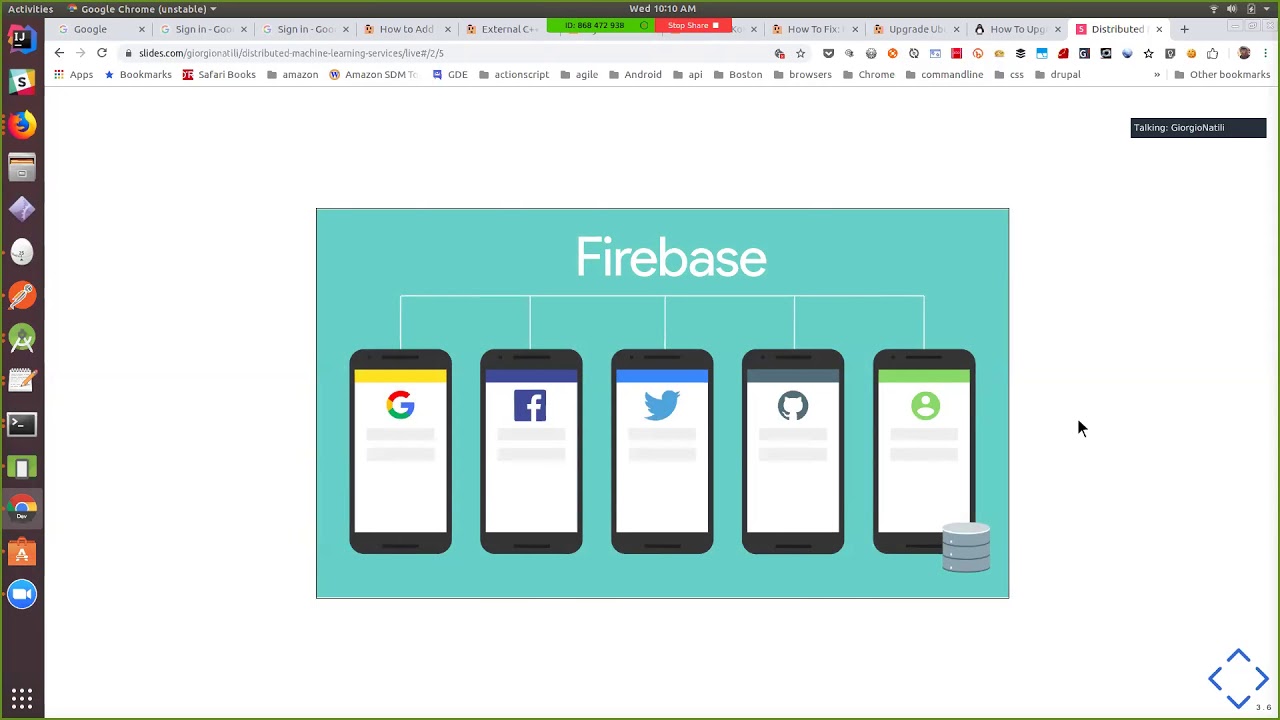Switch to the How To Fix tab
The image size is (1280, 720).
pos(813,29)
